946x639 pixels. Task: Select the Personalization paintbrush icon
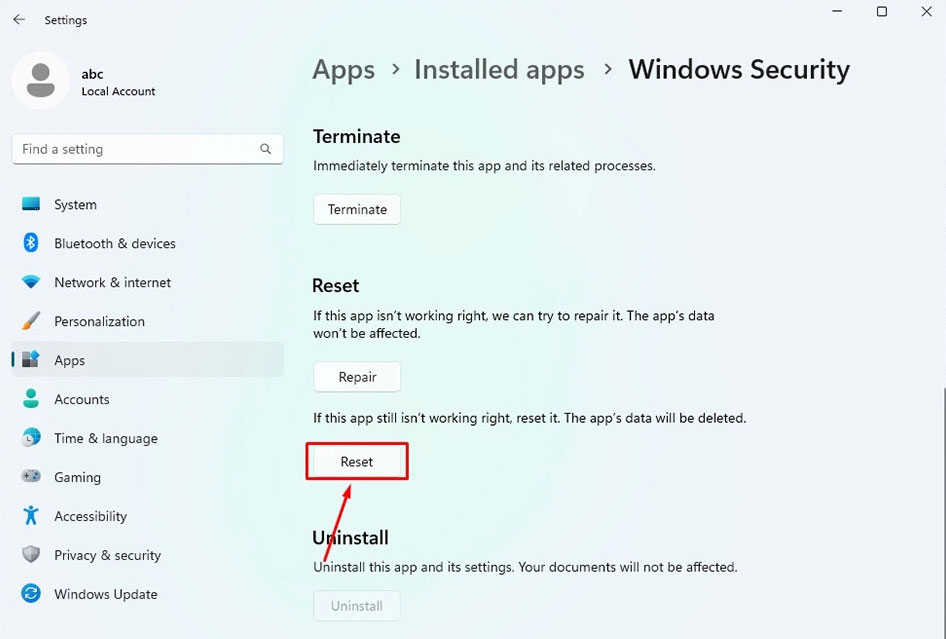click(x=32, y=321)
